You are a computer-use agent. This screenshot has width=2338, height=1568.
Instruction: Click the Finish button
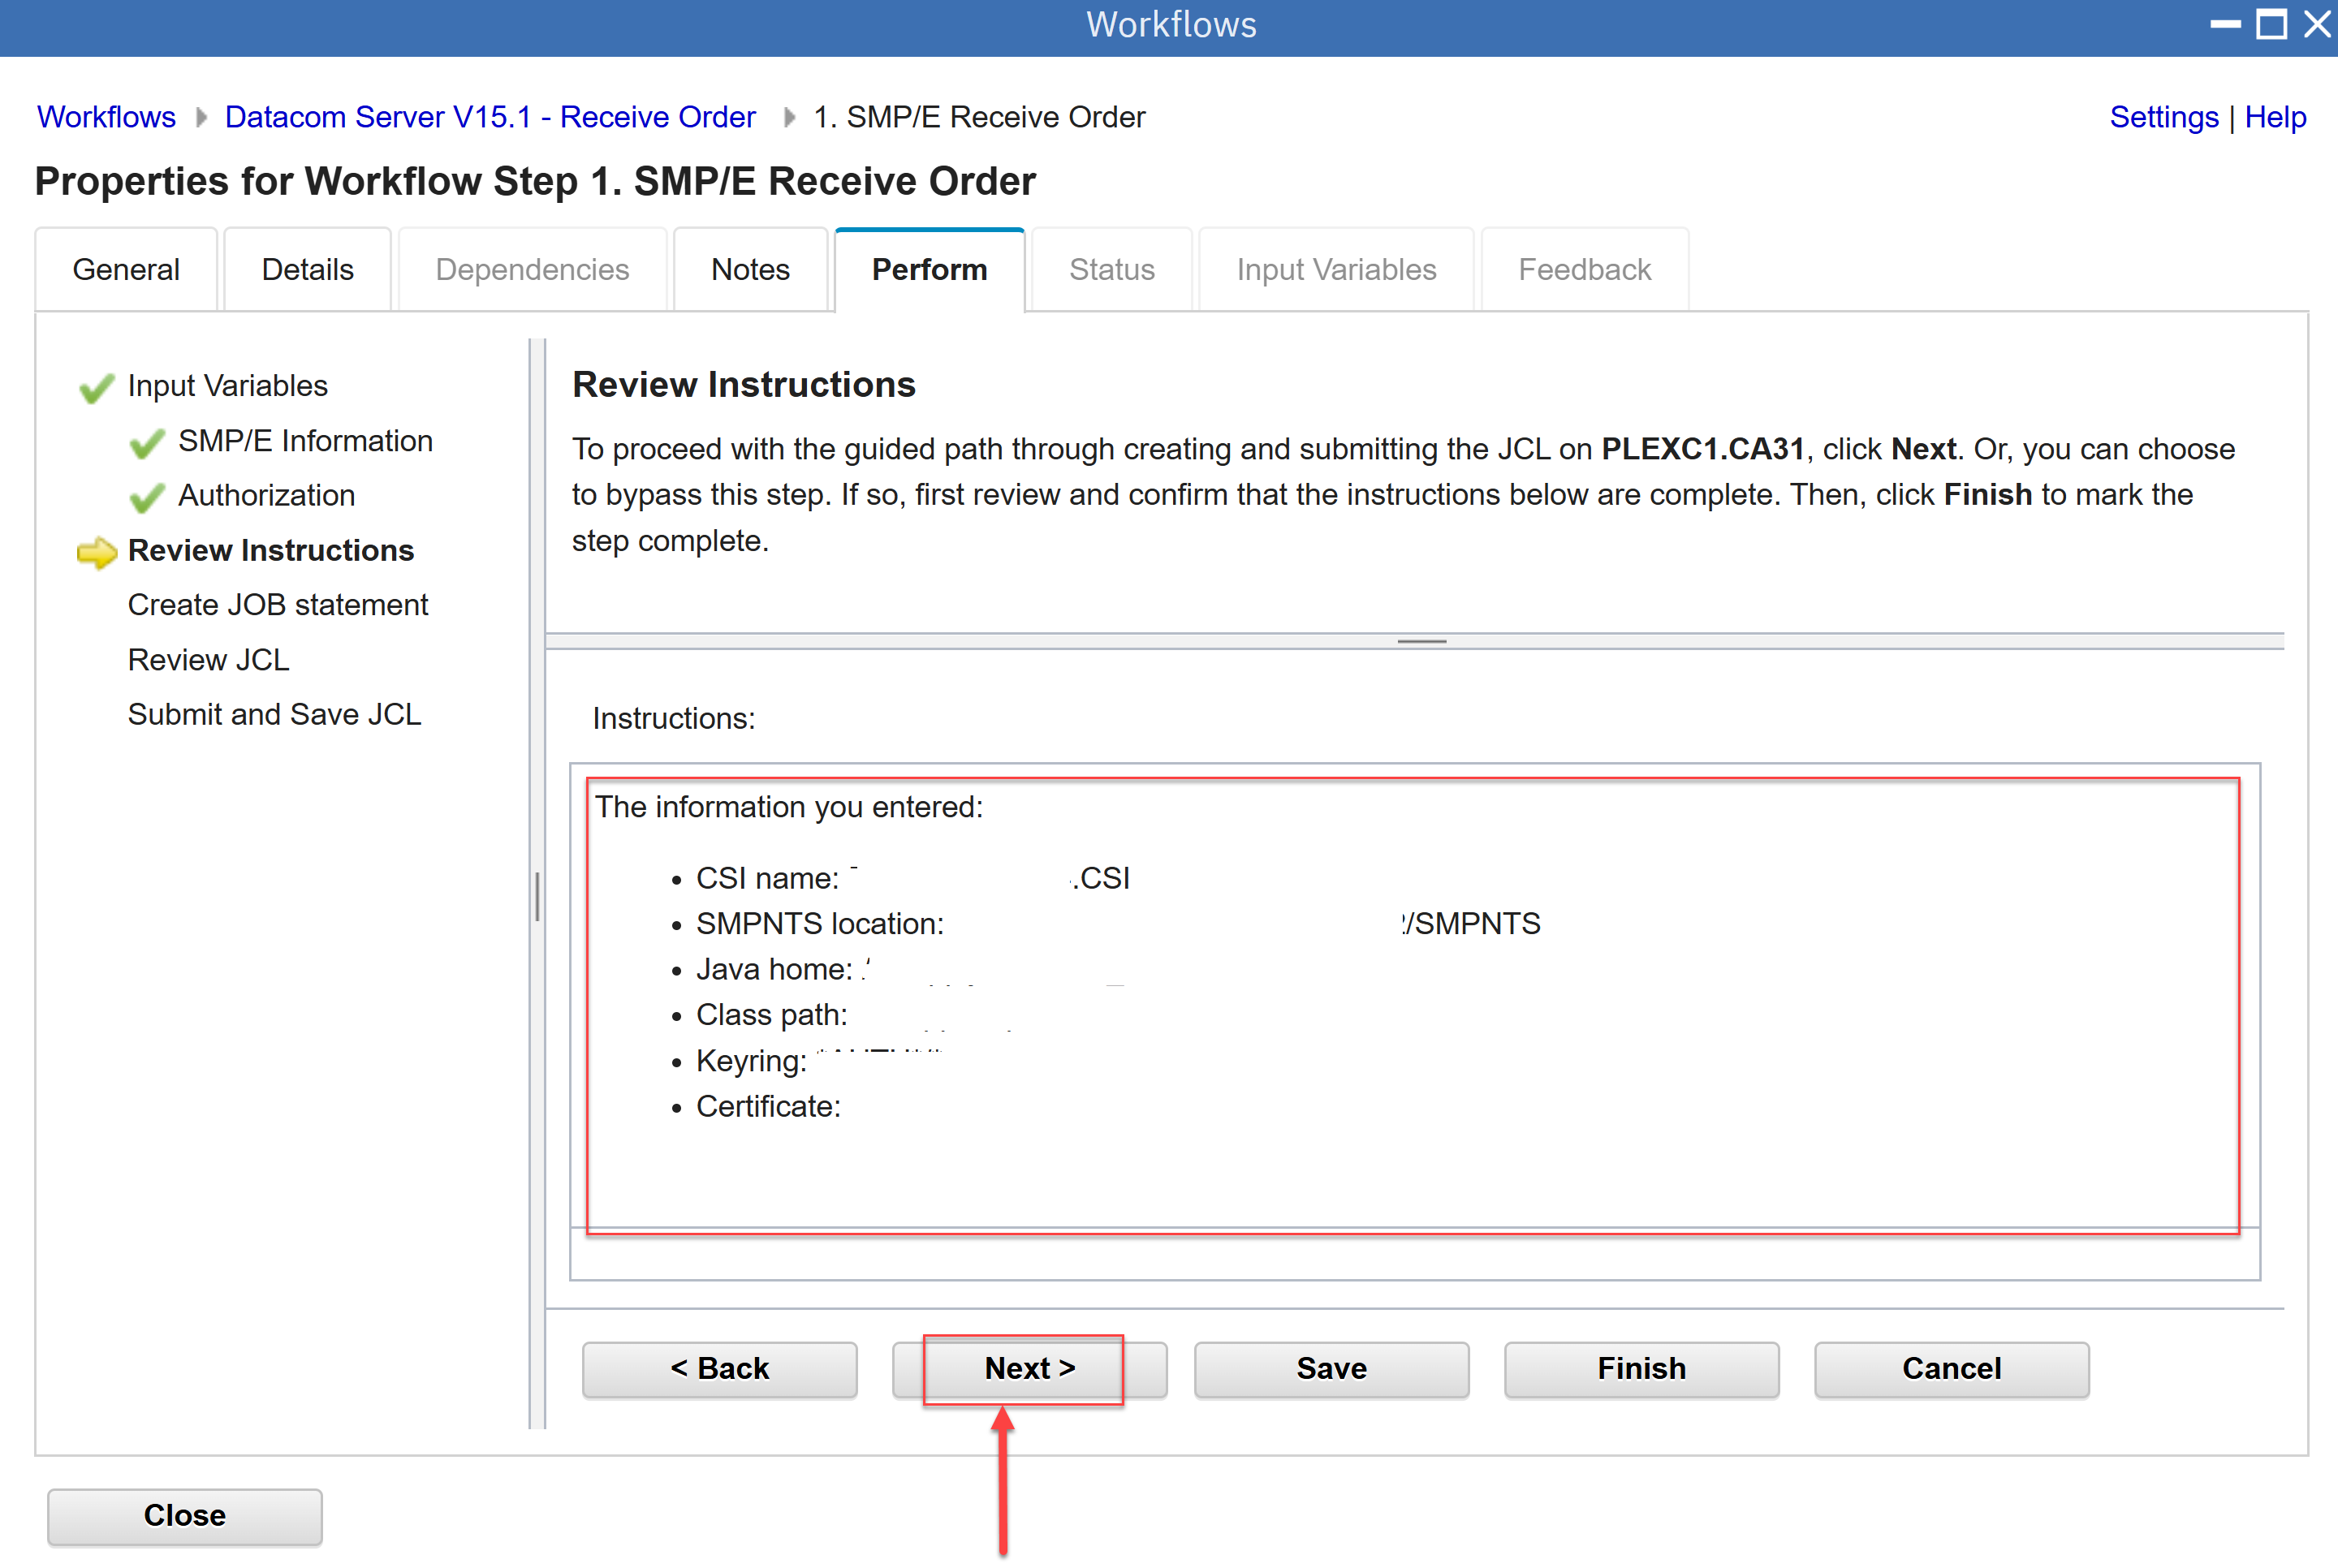(x=1641, y=1368)
